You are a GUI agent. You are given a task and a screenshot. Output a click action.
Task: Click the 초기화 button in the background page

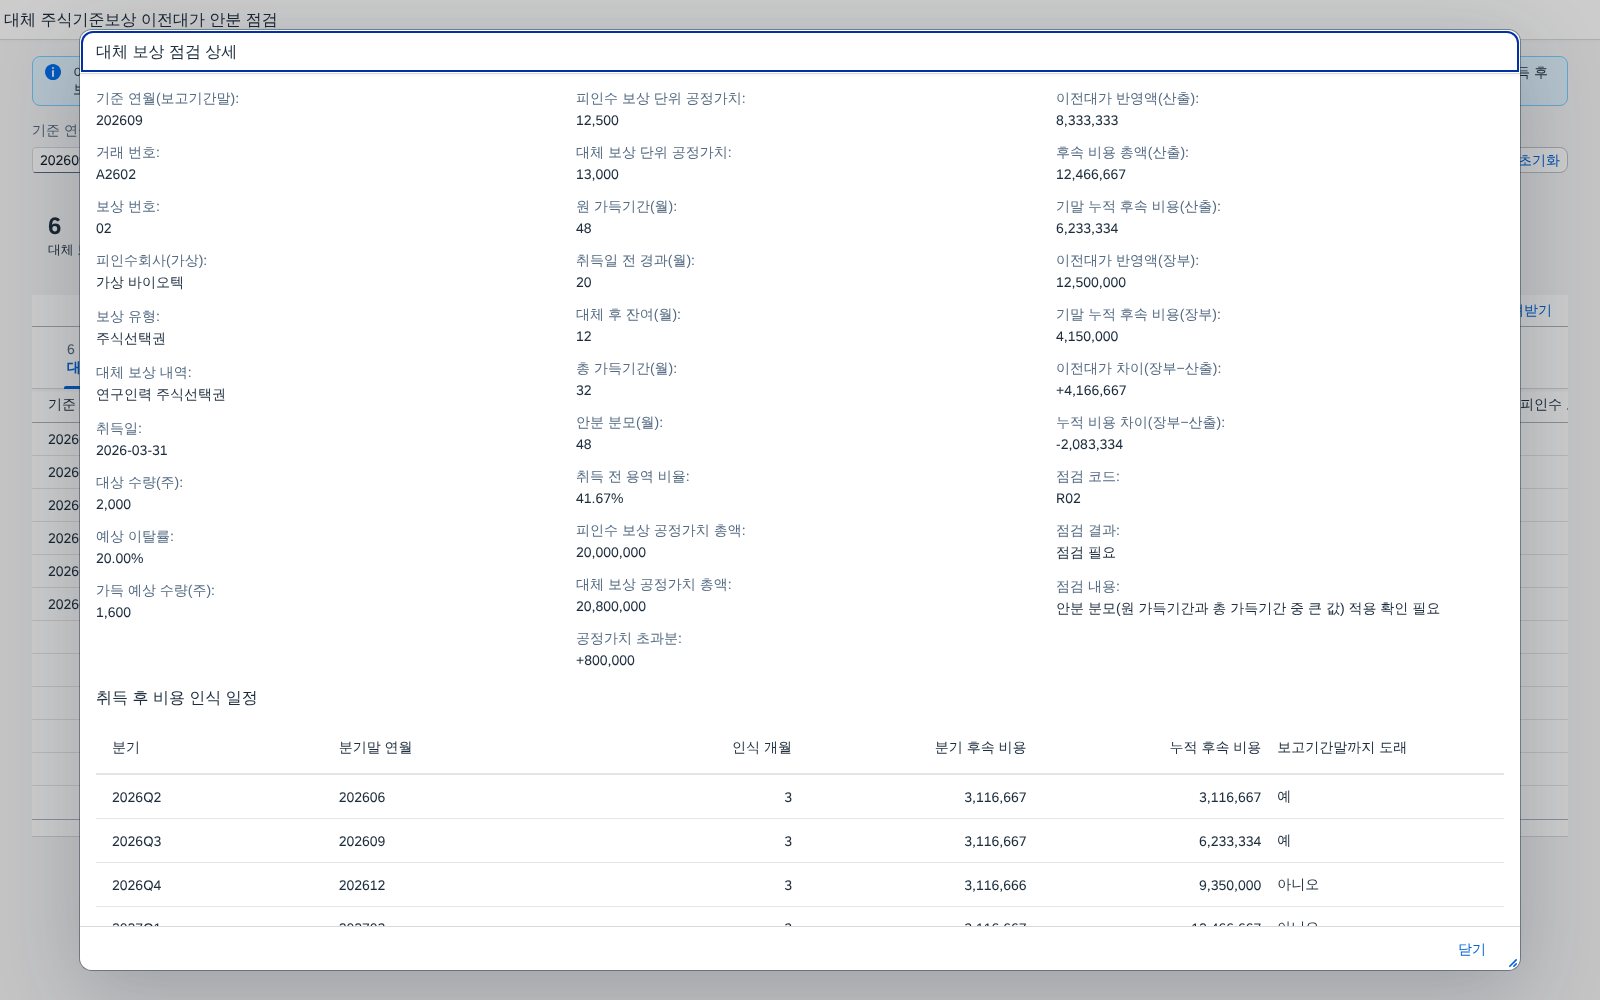pos(1539,160)
